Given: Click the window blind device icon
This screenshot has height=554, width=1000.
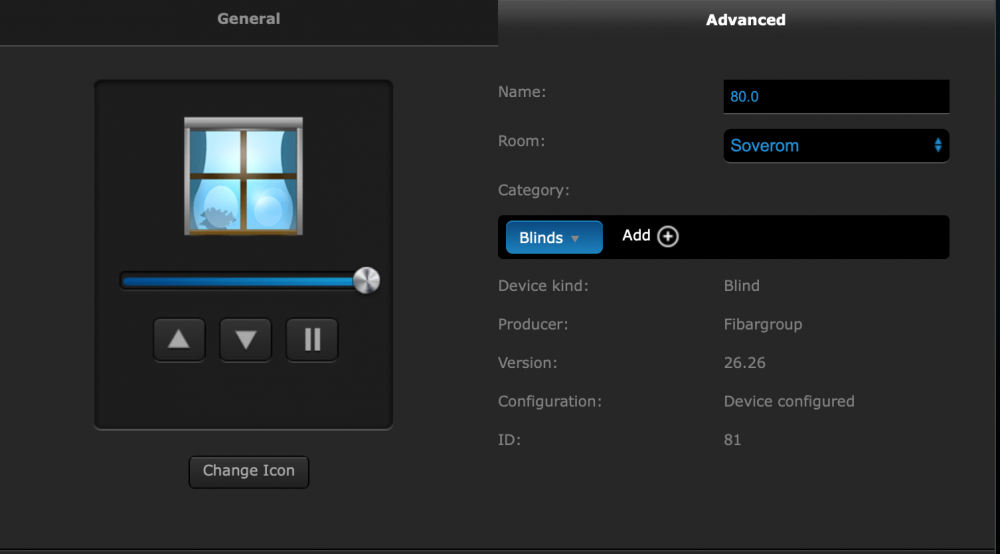Looking at the screenshot, I should click(x=243, y=177).
